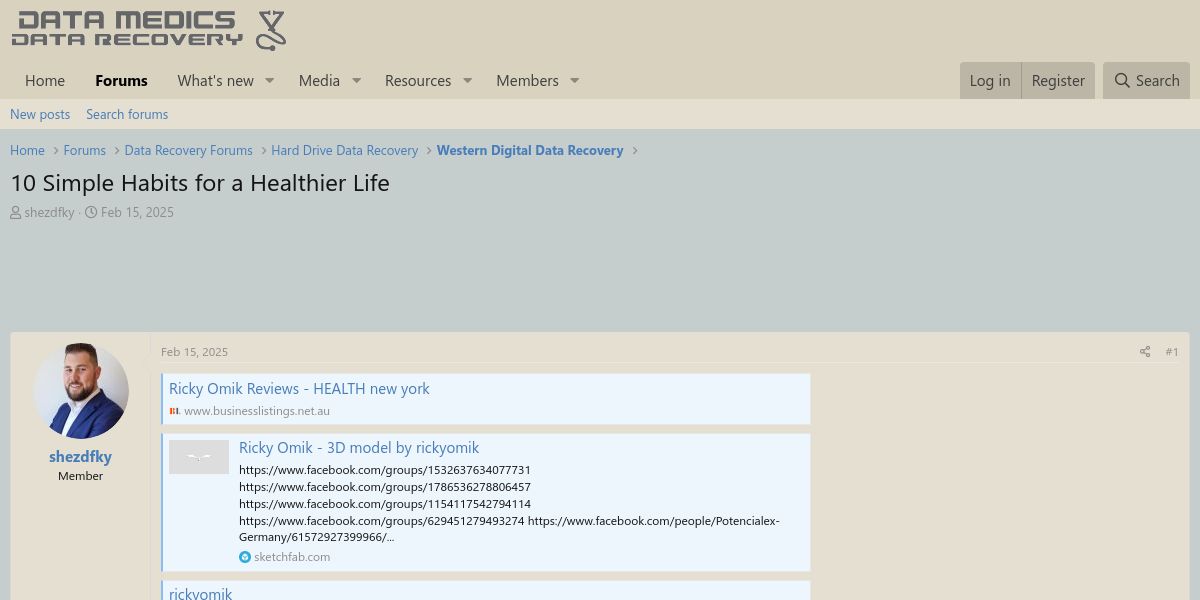Viewport: 1200px width, 600px height.
Task: Click the thread title 10 Simple Habits
Action: click(x=200, y=183)
